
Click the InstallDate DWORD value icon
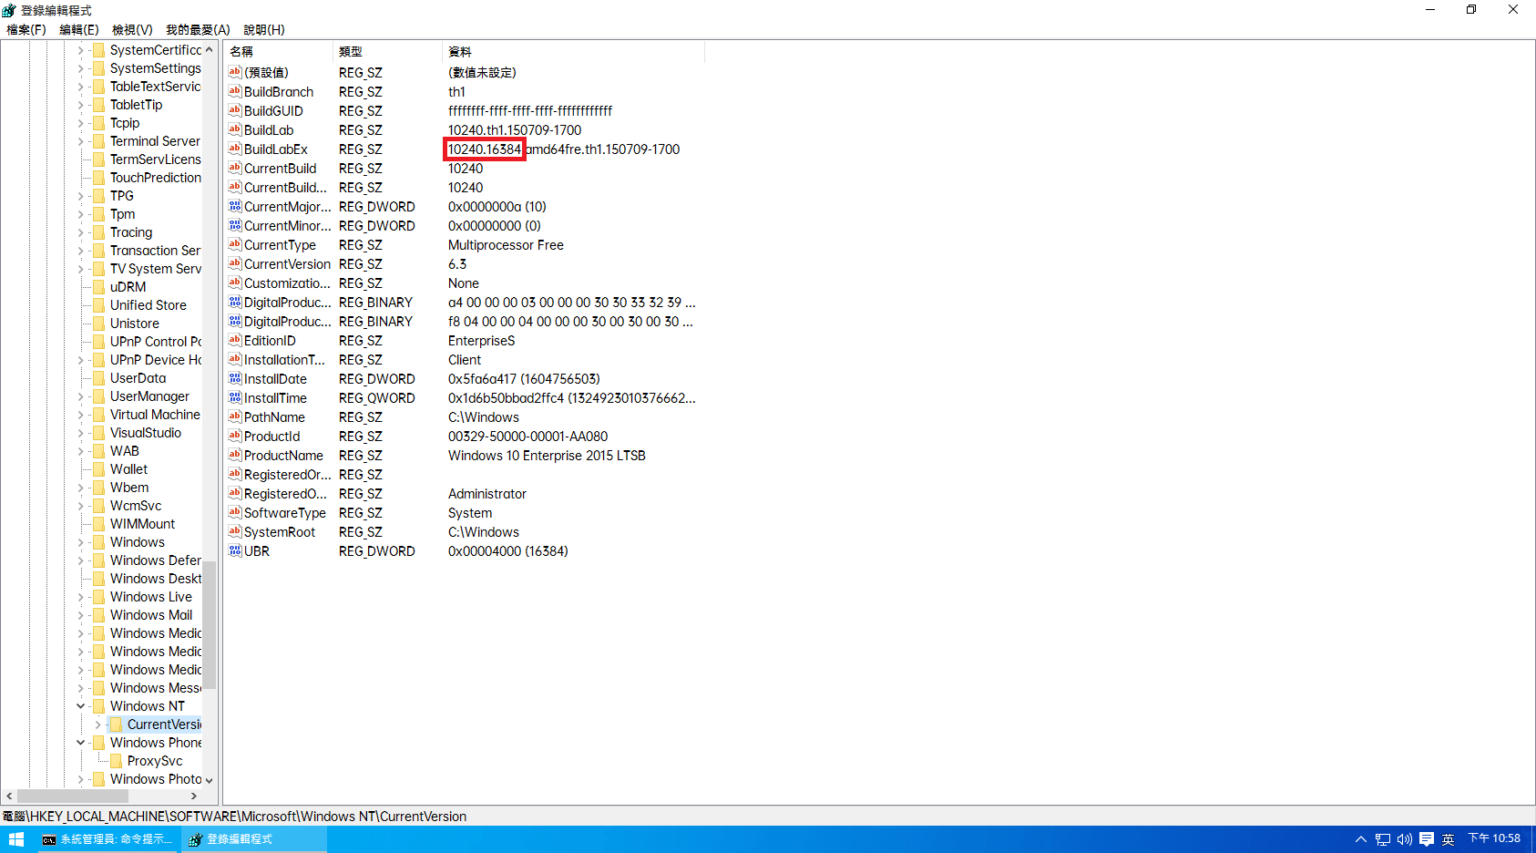click(235, 379)
